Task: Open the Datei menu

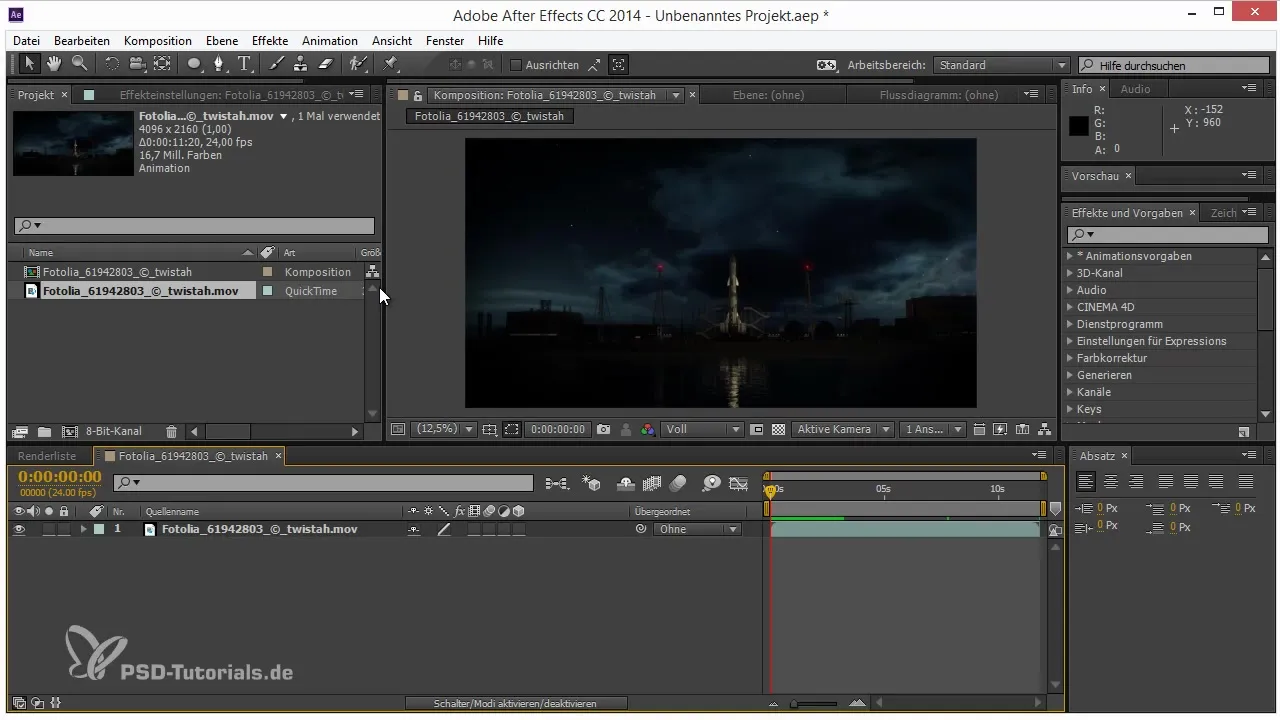Action: point(27,41)
